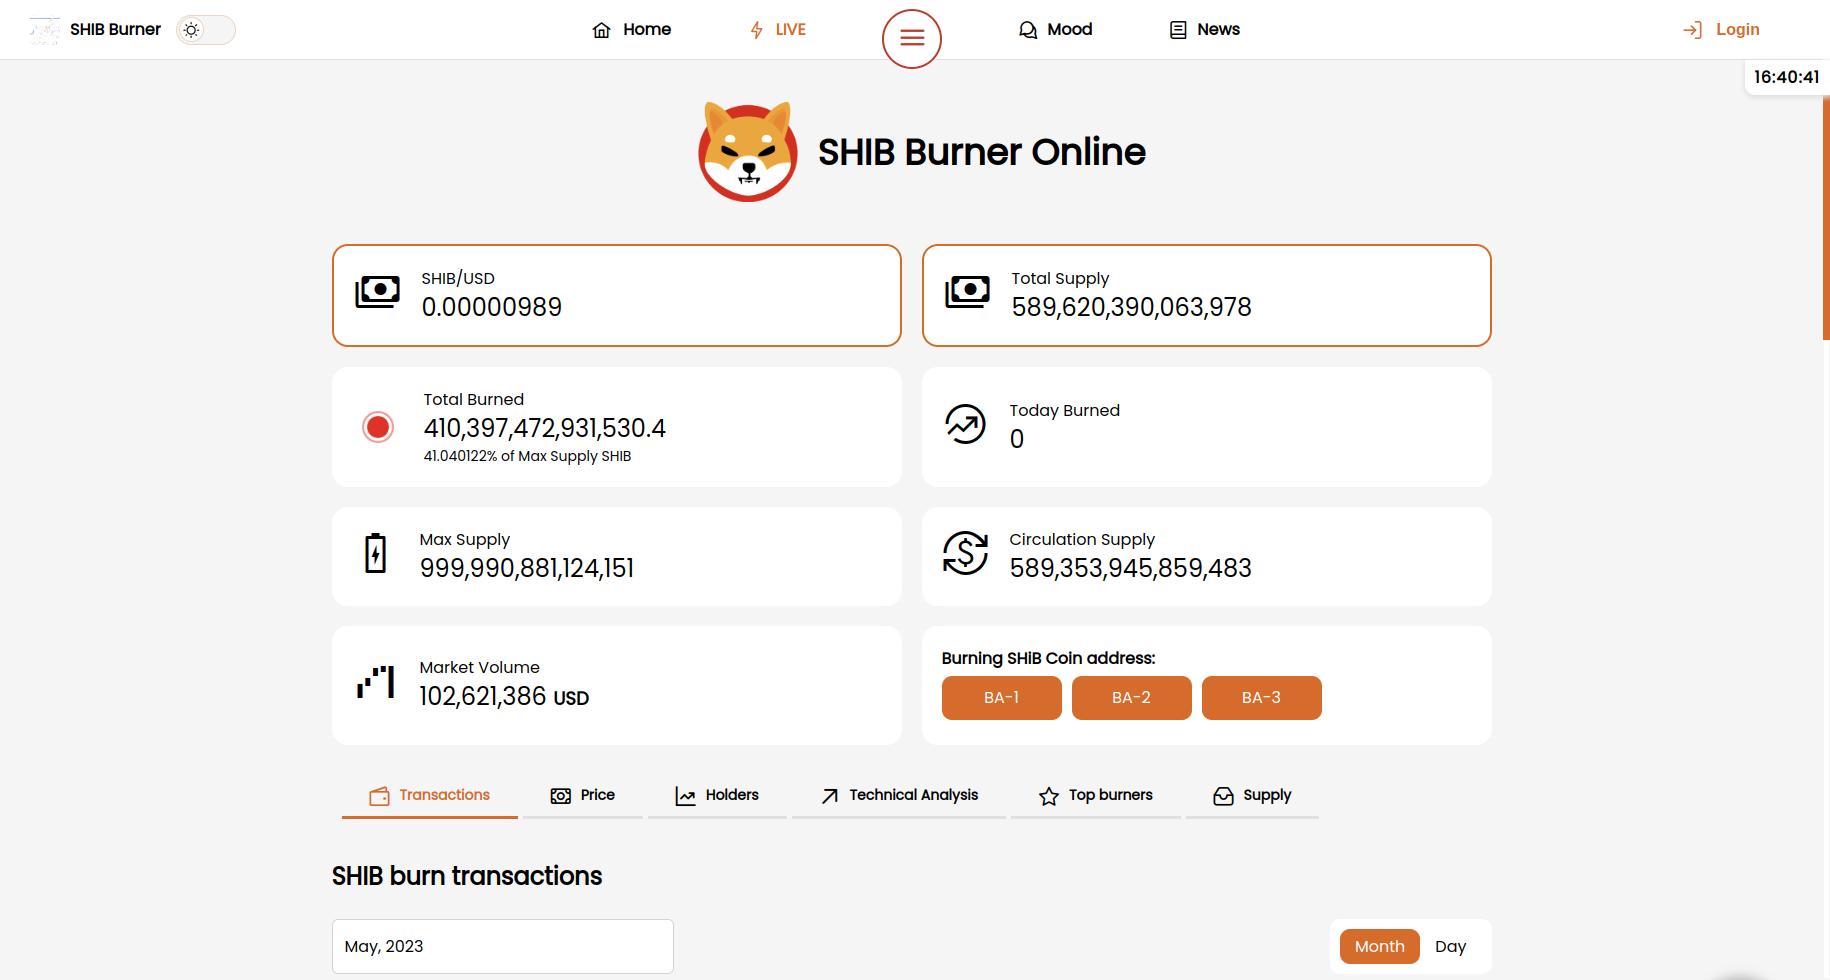1830x980 pixels.
Task: Select the Month view toggle
Action: click(1380, 946)
